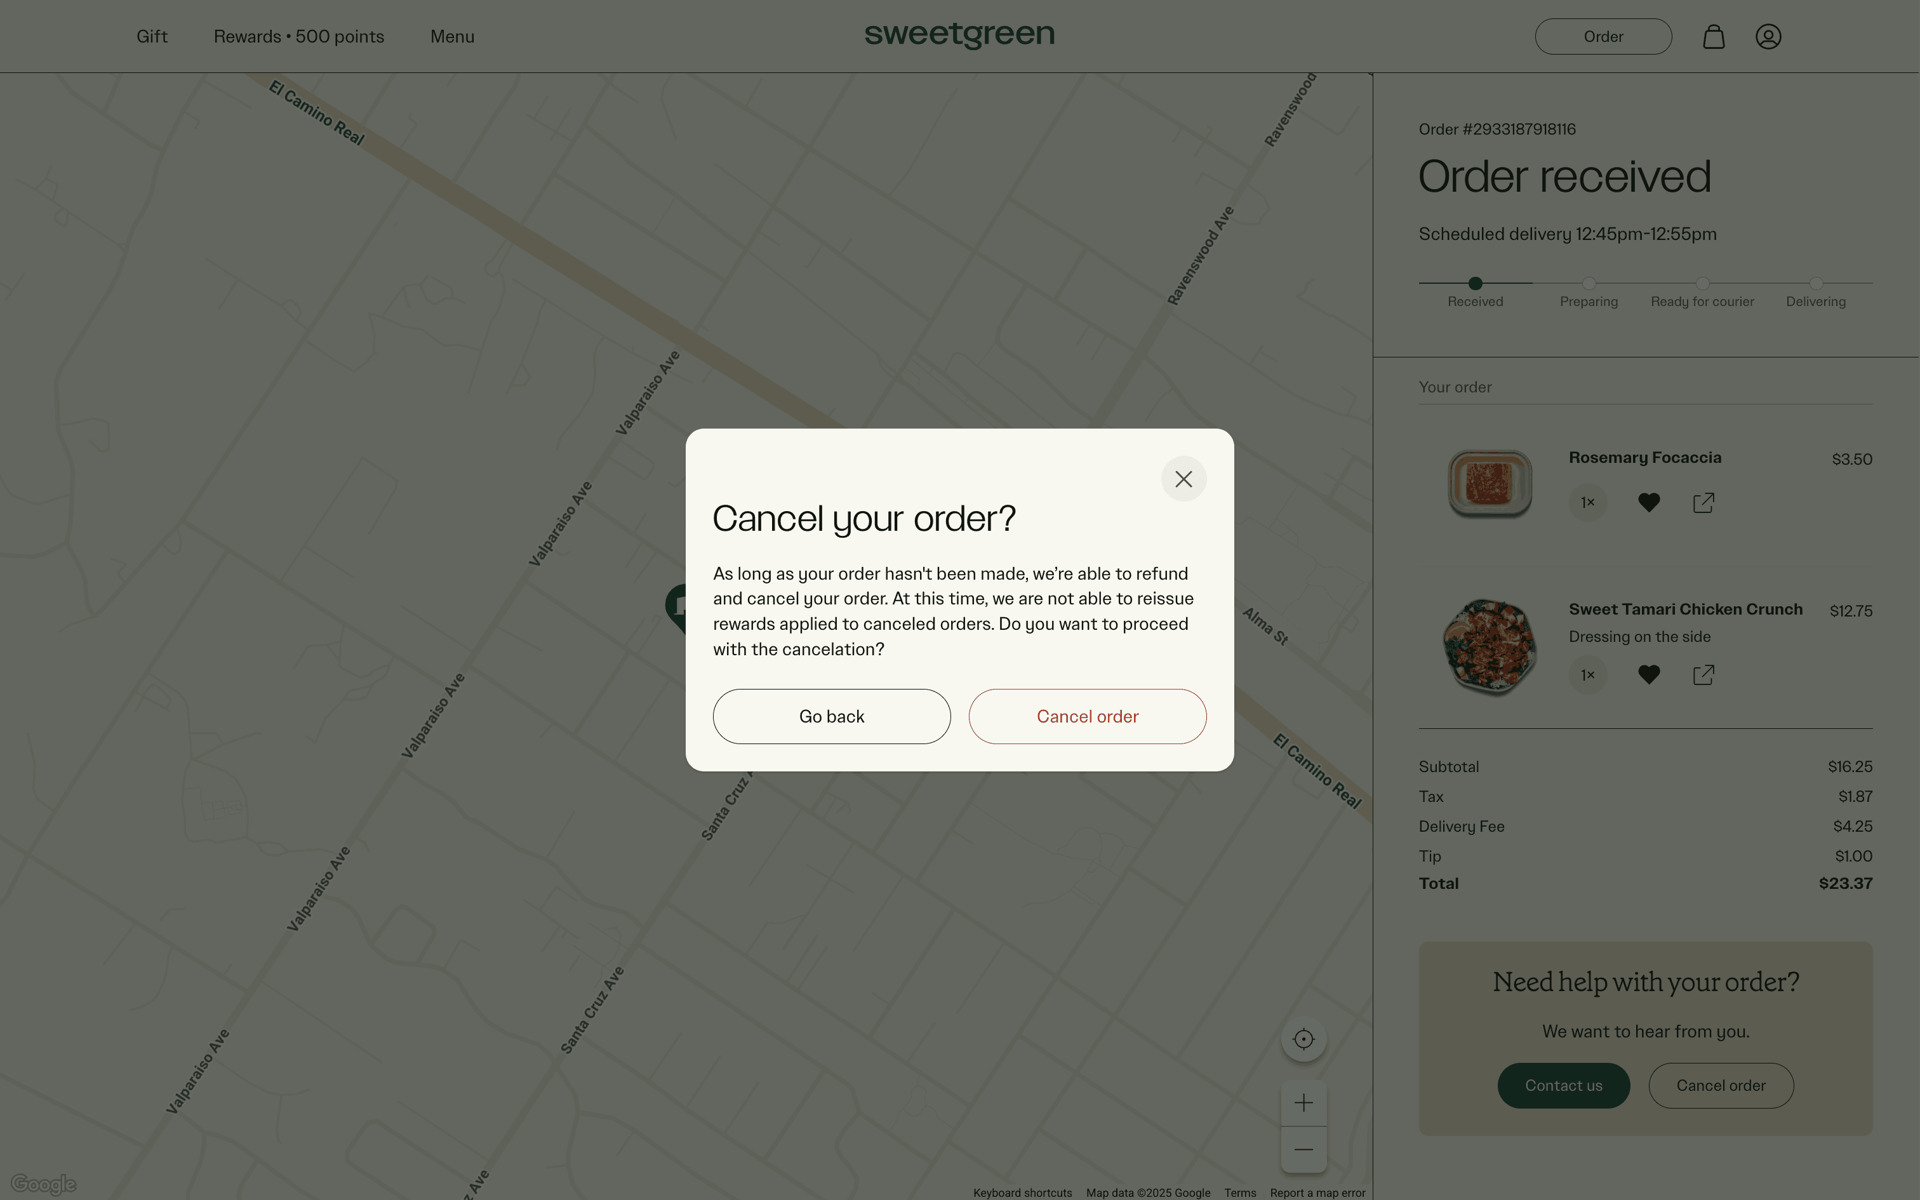Viewport: 1920px width, 1200px height.
Task: Open map Keyboard shortcuts link
Action: coord(1022,1193)
